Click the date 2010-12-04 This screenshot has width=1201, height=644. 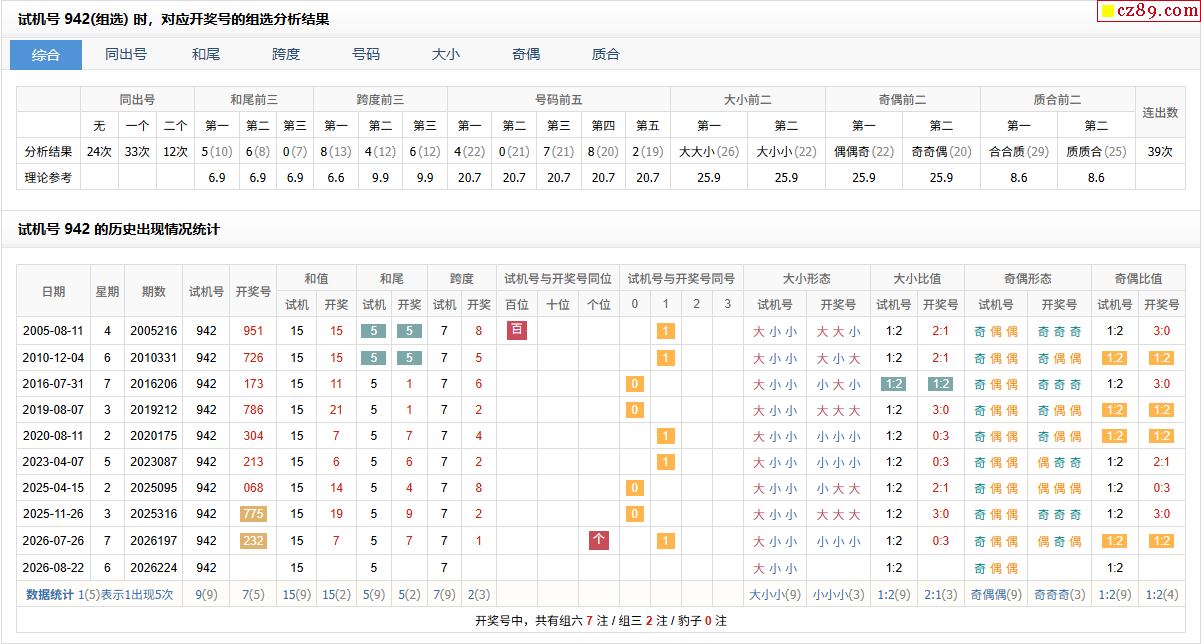pos(54,358)
